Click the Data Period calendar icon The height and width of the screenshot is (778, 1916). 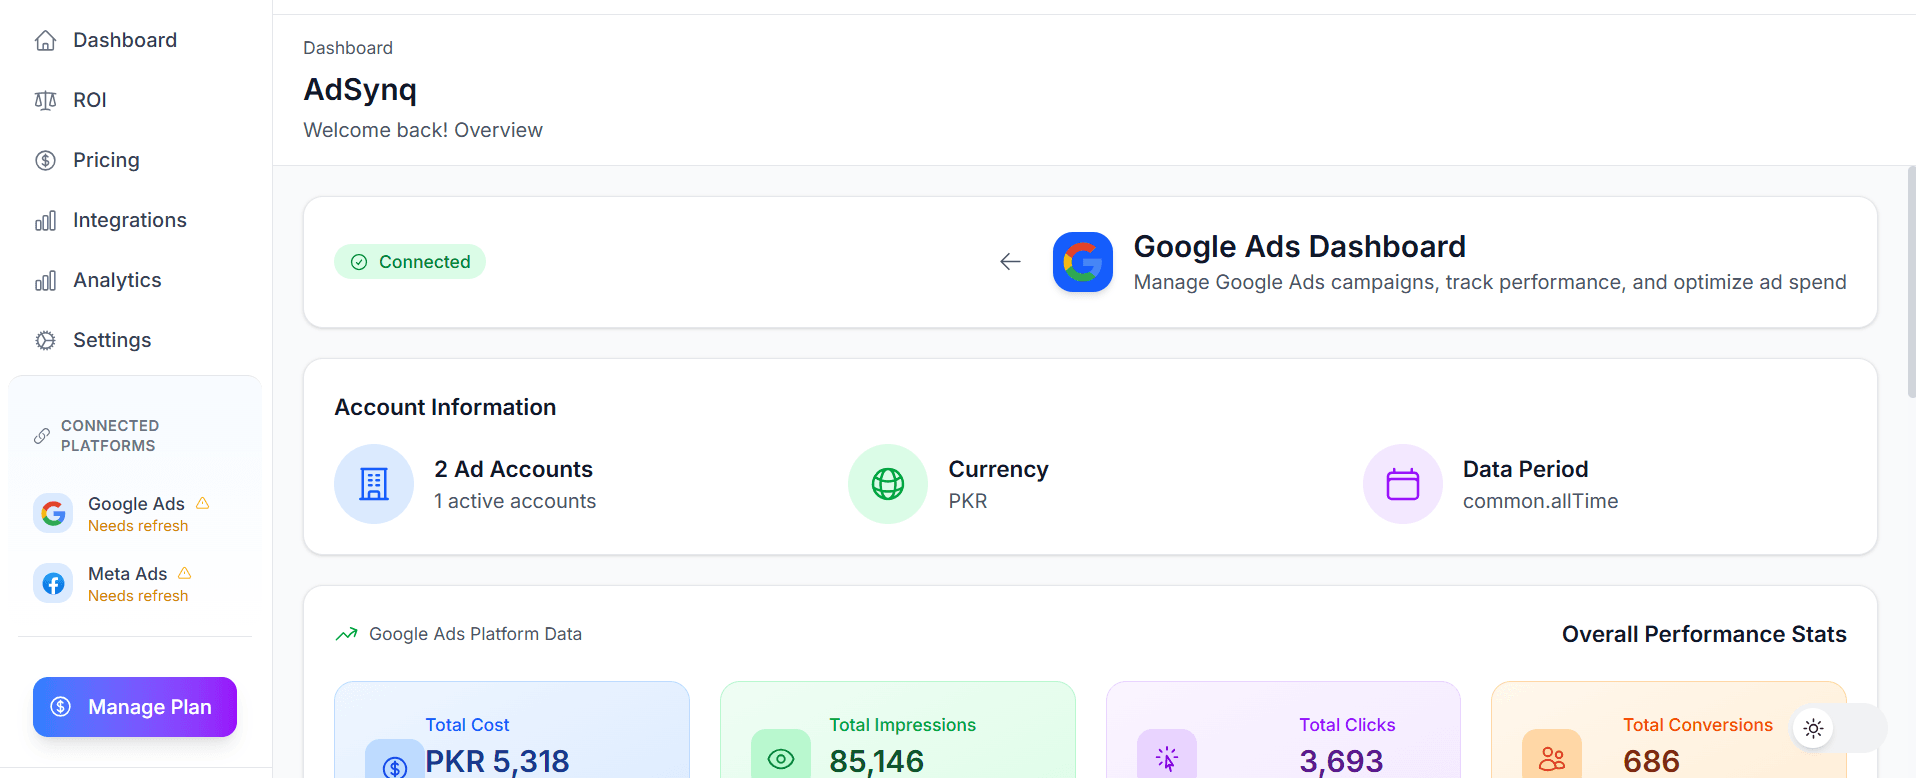1403,484
